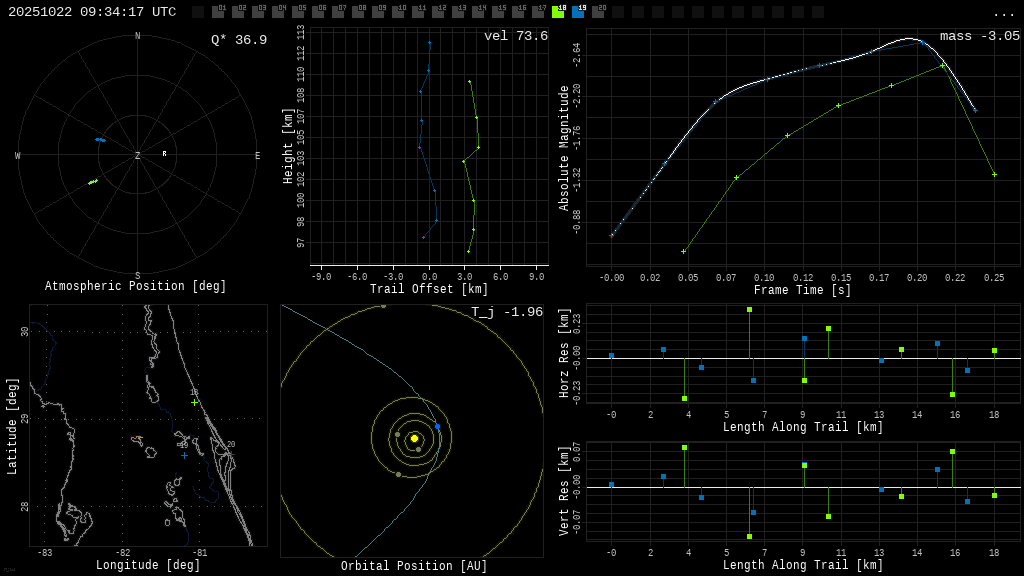Click the Atmospheric Position [deg] label
1024x576 pixels.
click(135, 286)
